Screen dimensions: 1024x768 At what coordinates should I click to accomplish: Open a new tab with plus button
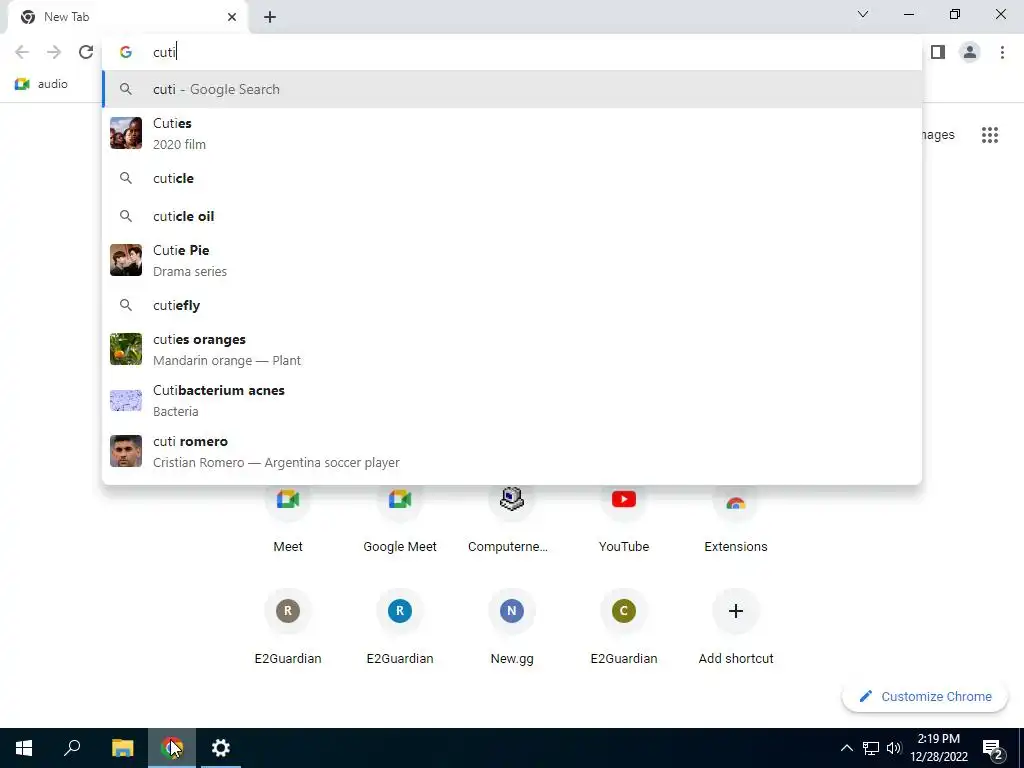coord(270,17)
